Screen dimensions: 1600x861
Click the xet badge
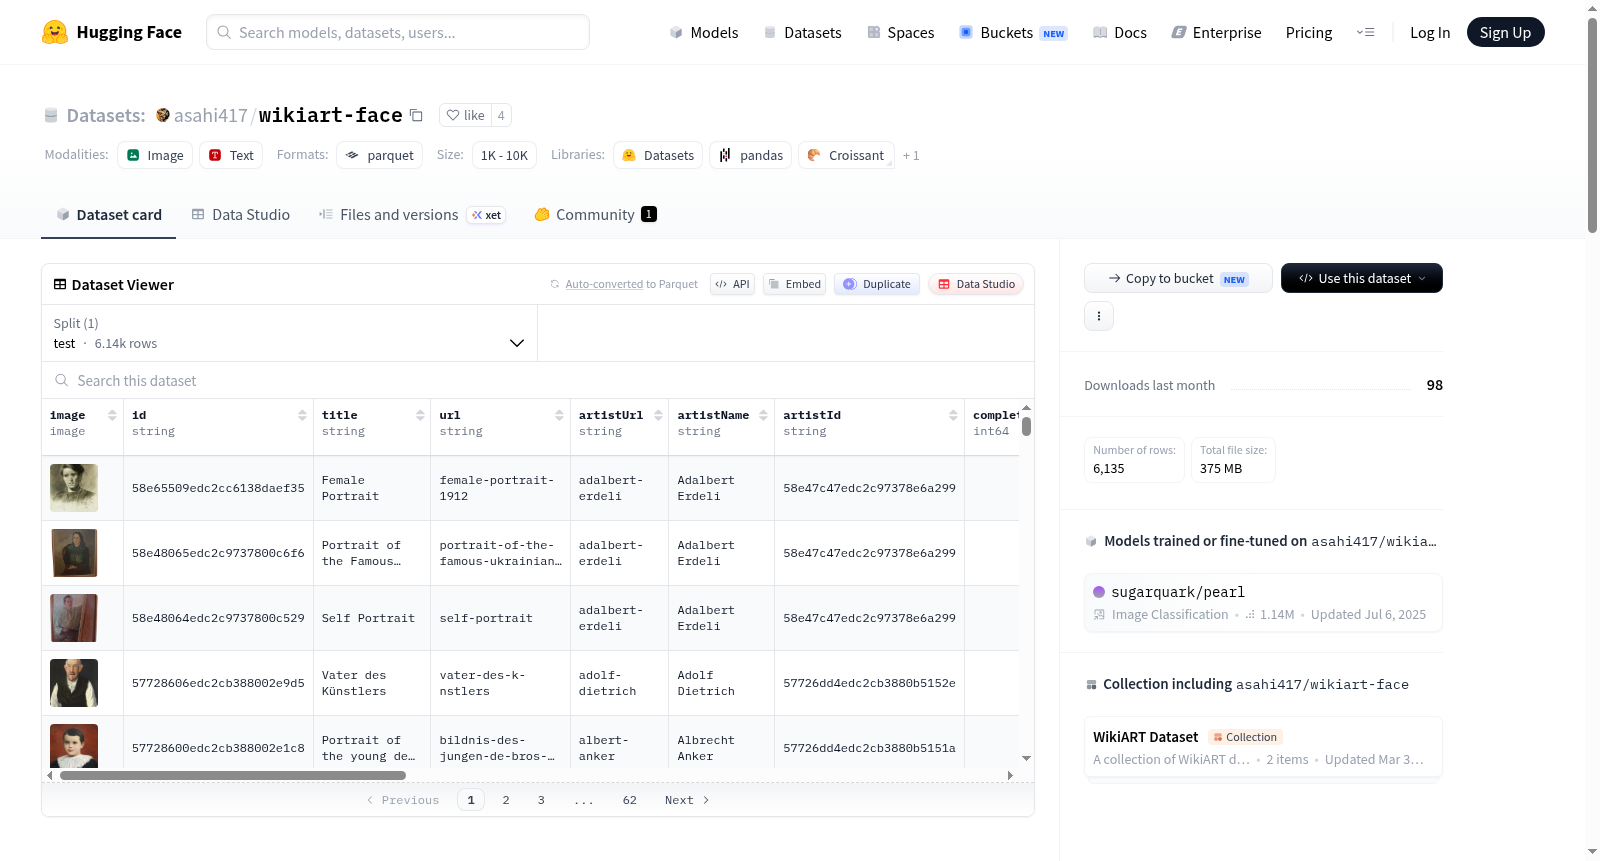[x=487, y=215]
